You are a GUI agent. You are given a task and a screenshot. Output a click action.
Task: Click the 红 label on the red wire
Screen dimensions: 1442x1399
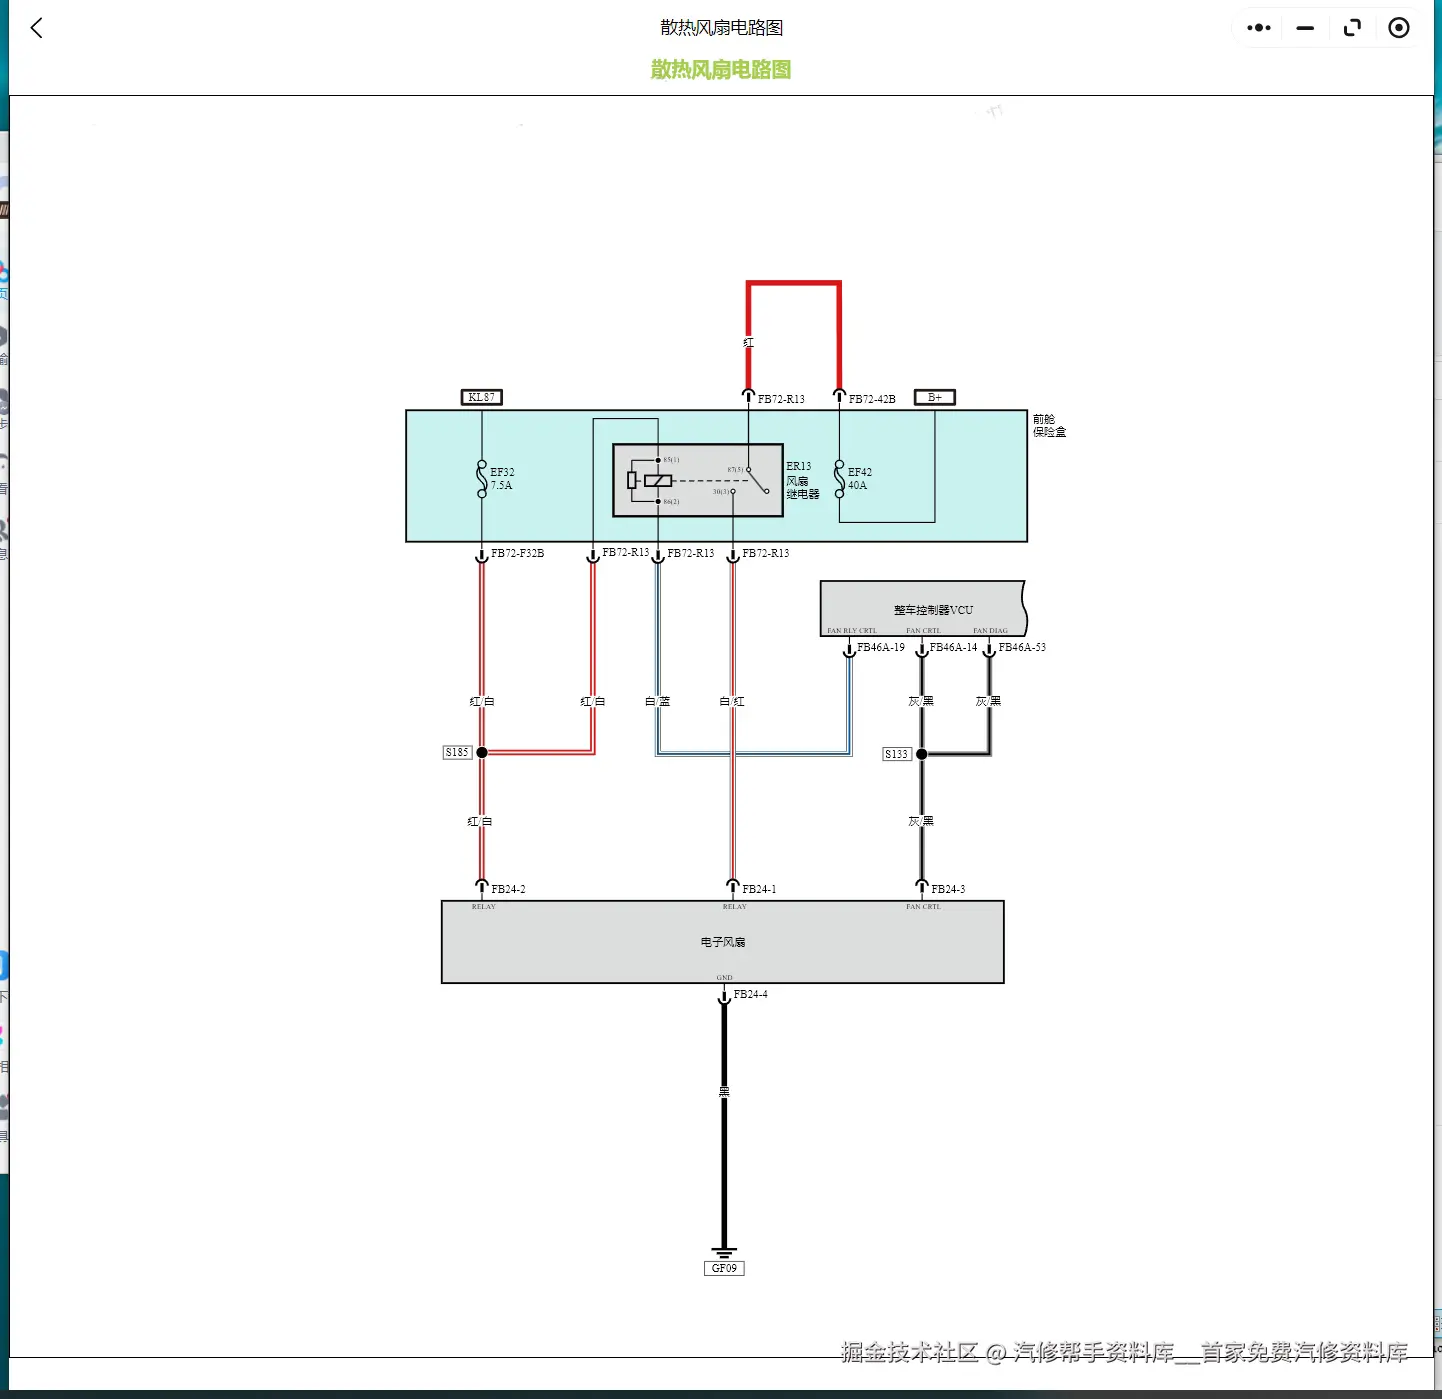[749, 343]
